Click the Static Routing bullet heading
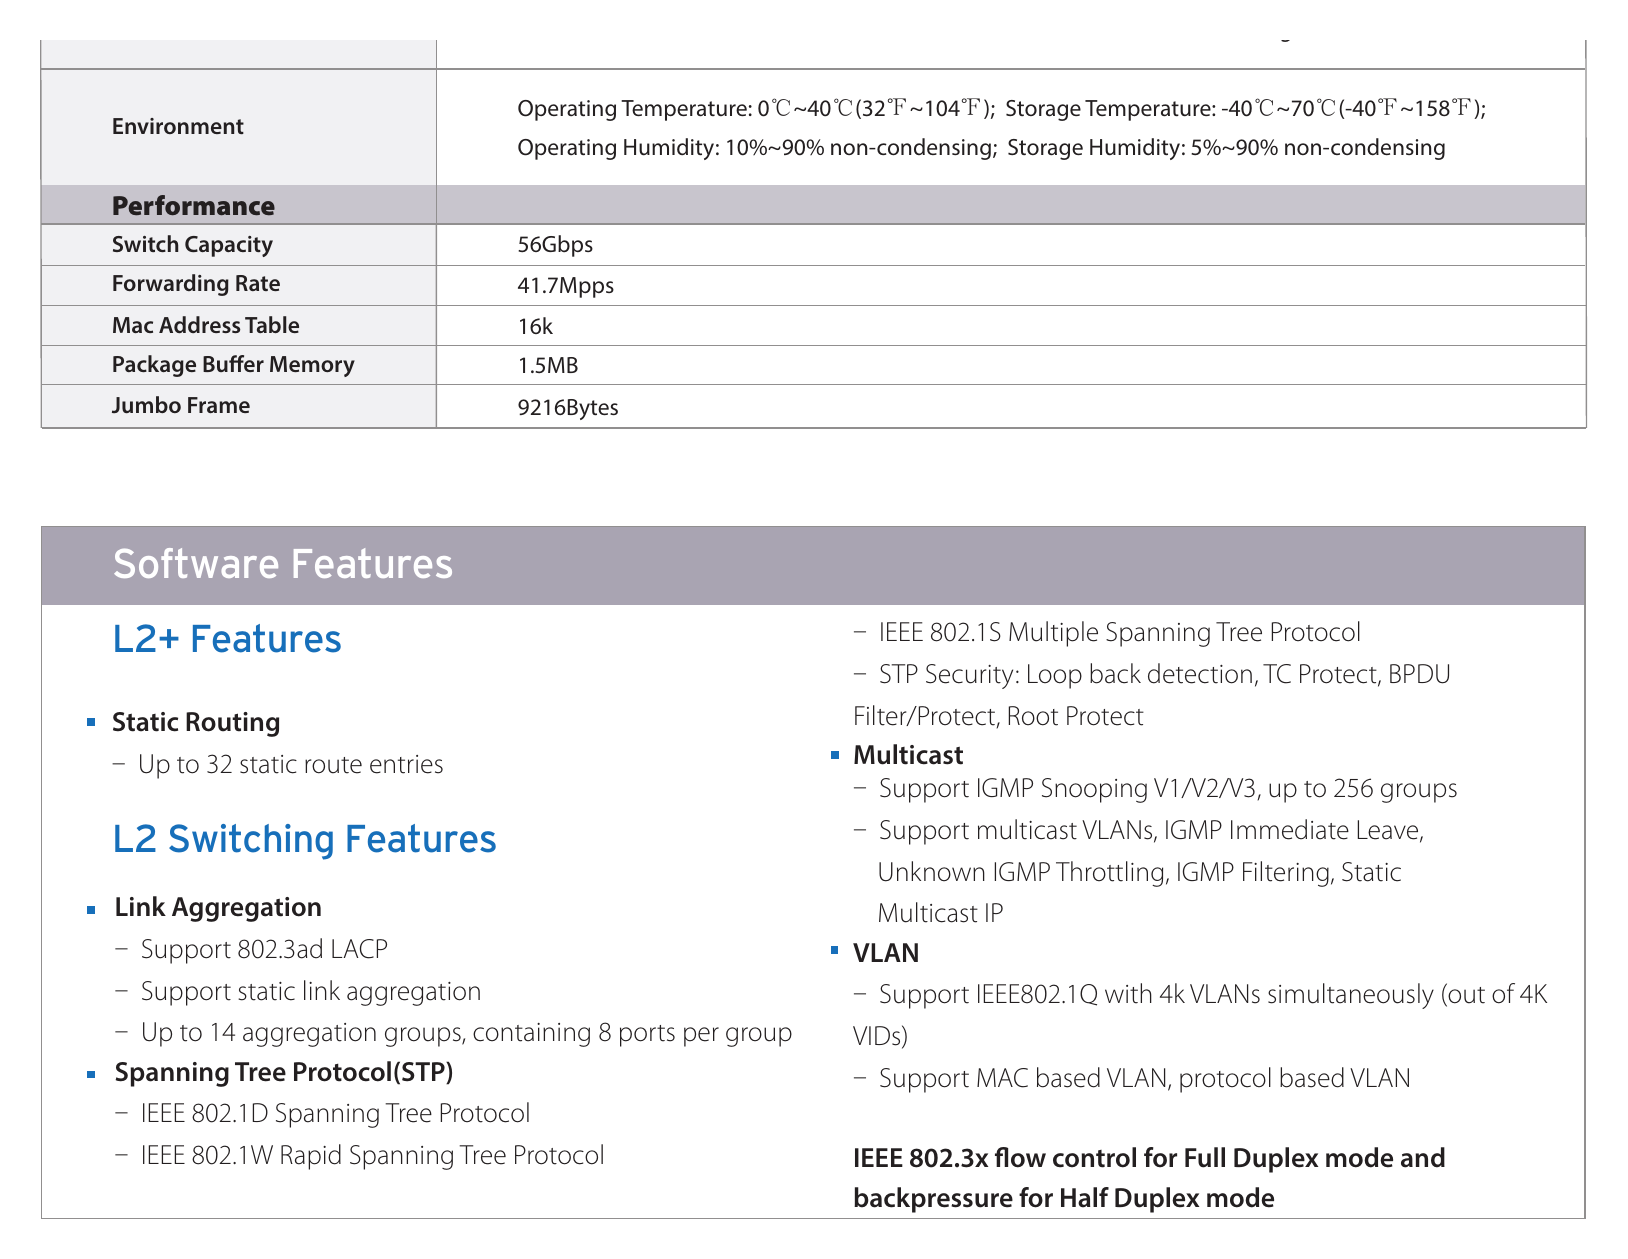1628x1259 pixels. [196, 722]
